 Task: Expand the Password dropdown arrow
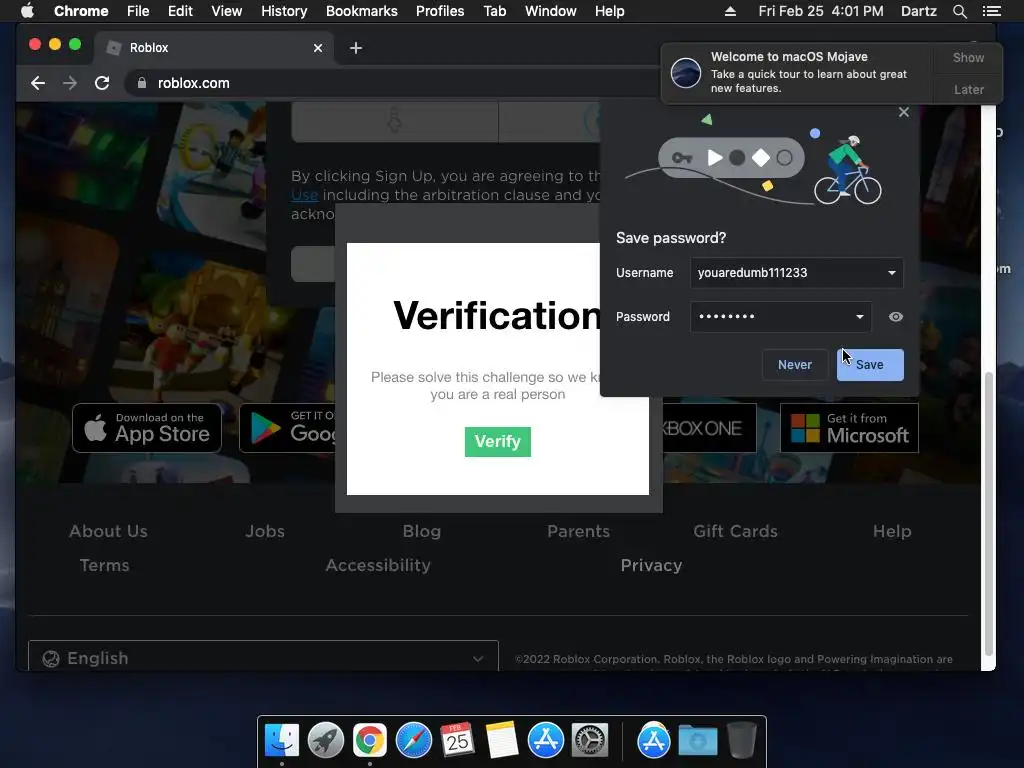tap(860, 317)
